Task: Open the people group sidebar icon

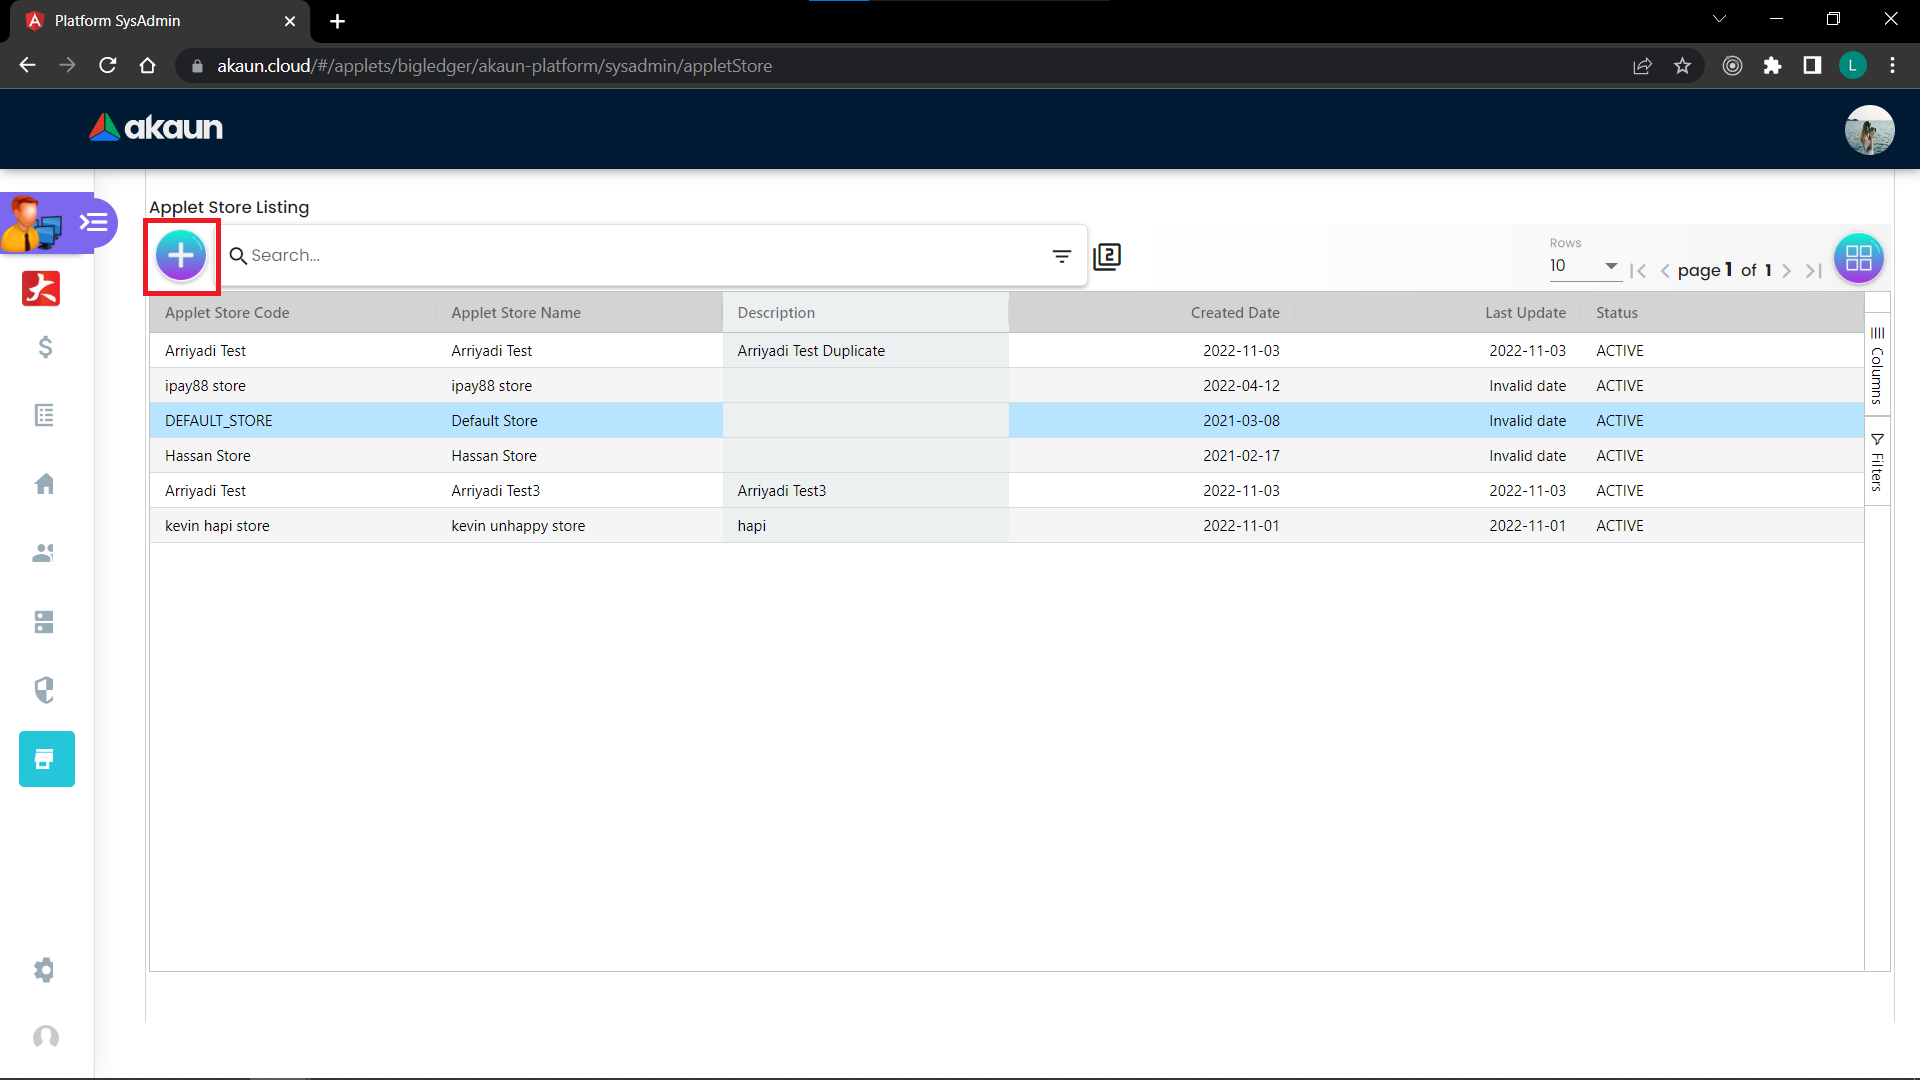Action: [44, 553]
